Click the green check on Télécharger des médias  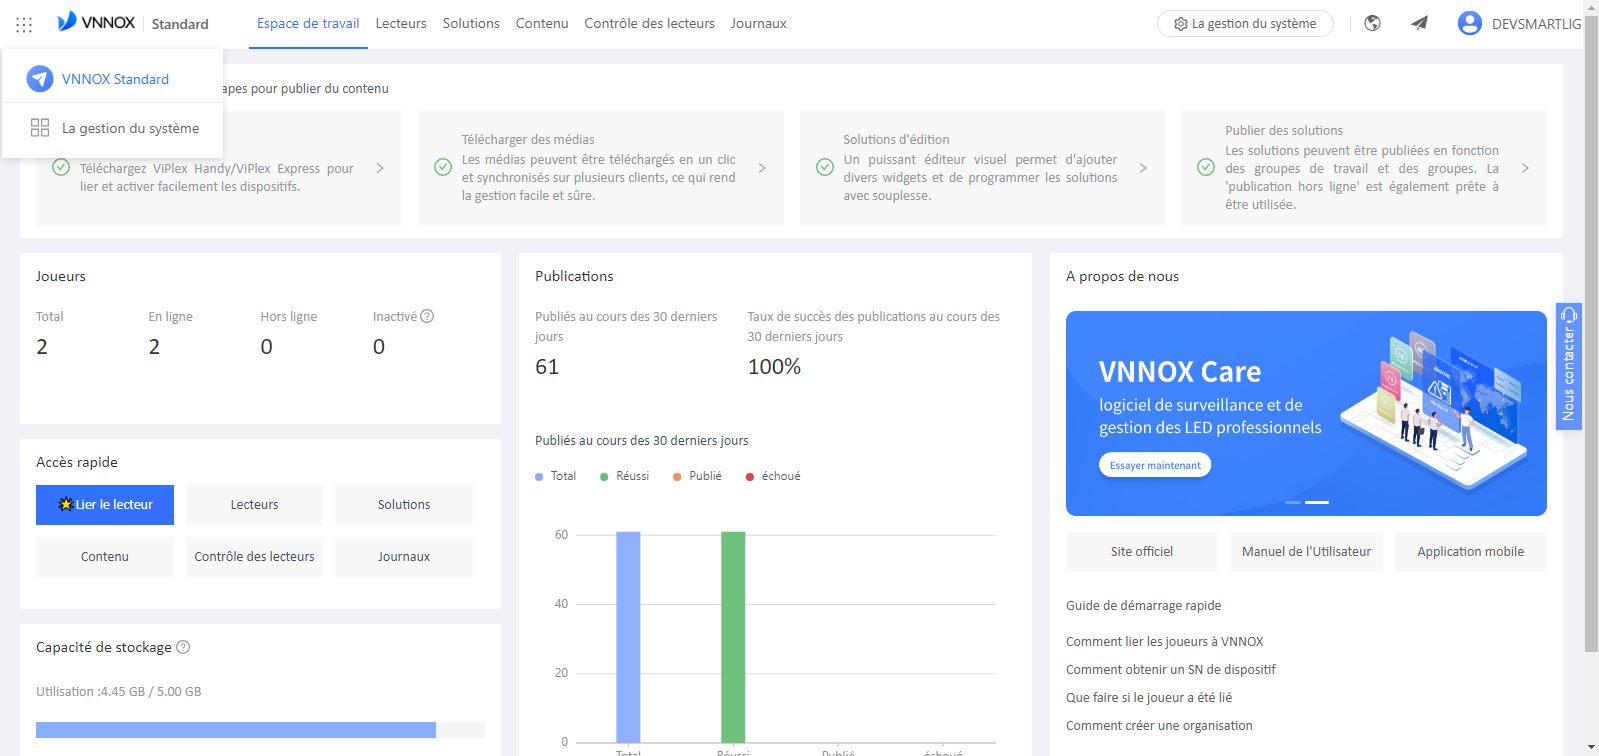[443, 167]
